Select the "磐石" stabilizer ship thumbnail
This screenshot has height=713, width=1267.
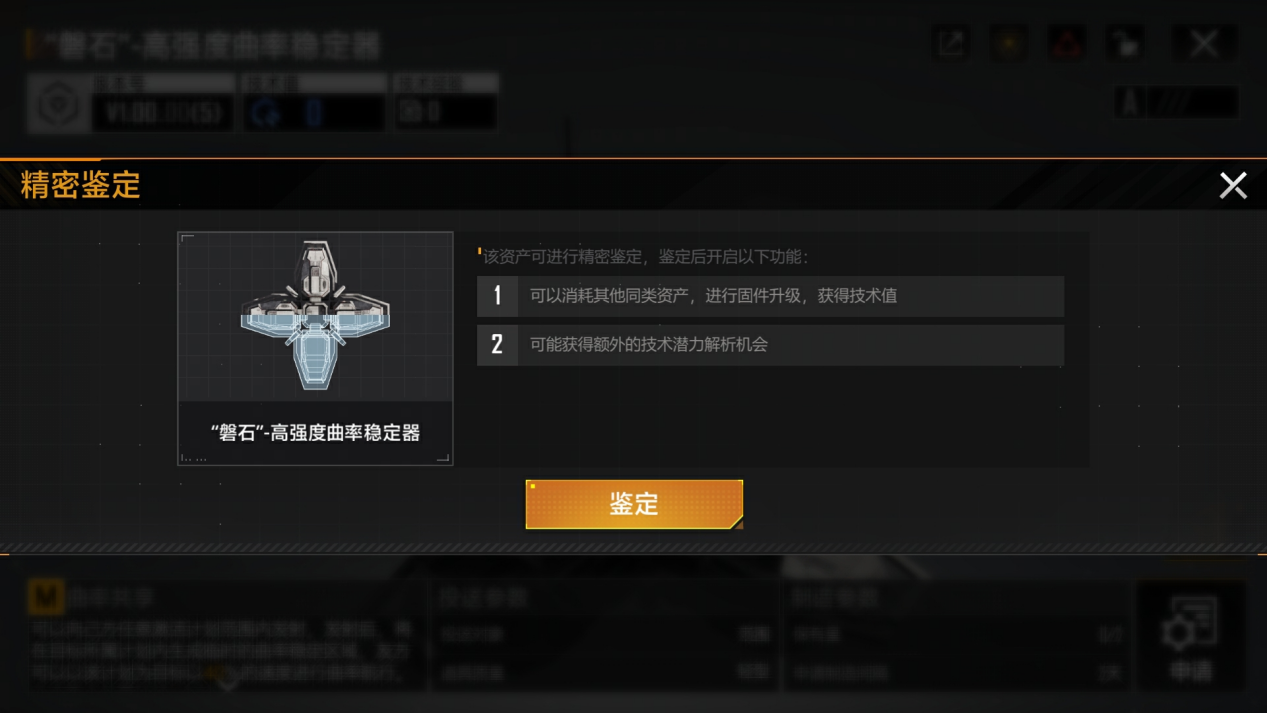point(315,348)
